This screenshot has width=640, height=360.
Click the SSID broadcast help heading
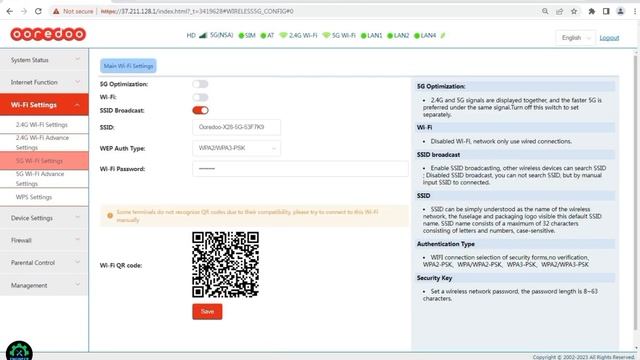(438, 155)
